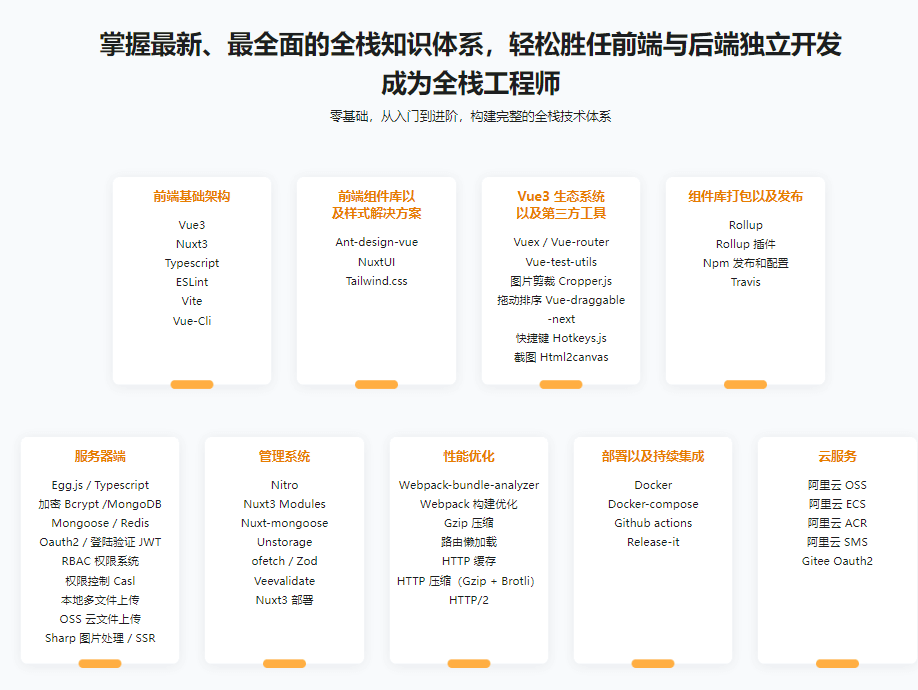The image size is (918, 690).
Task: Select 阿里云 OSS under 云服务
Action: pos(836,485)
